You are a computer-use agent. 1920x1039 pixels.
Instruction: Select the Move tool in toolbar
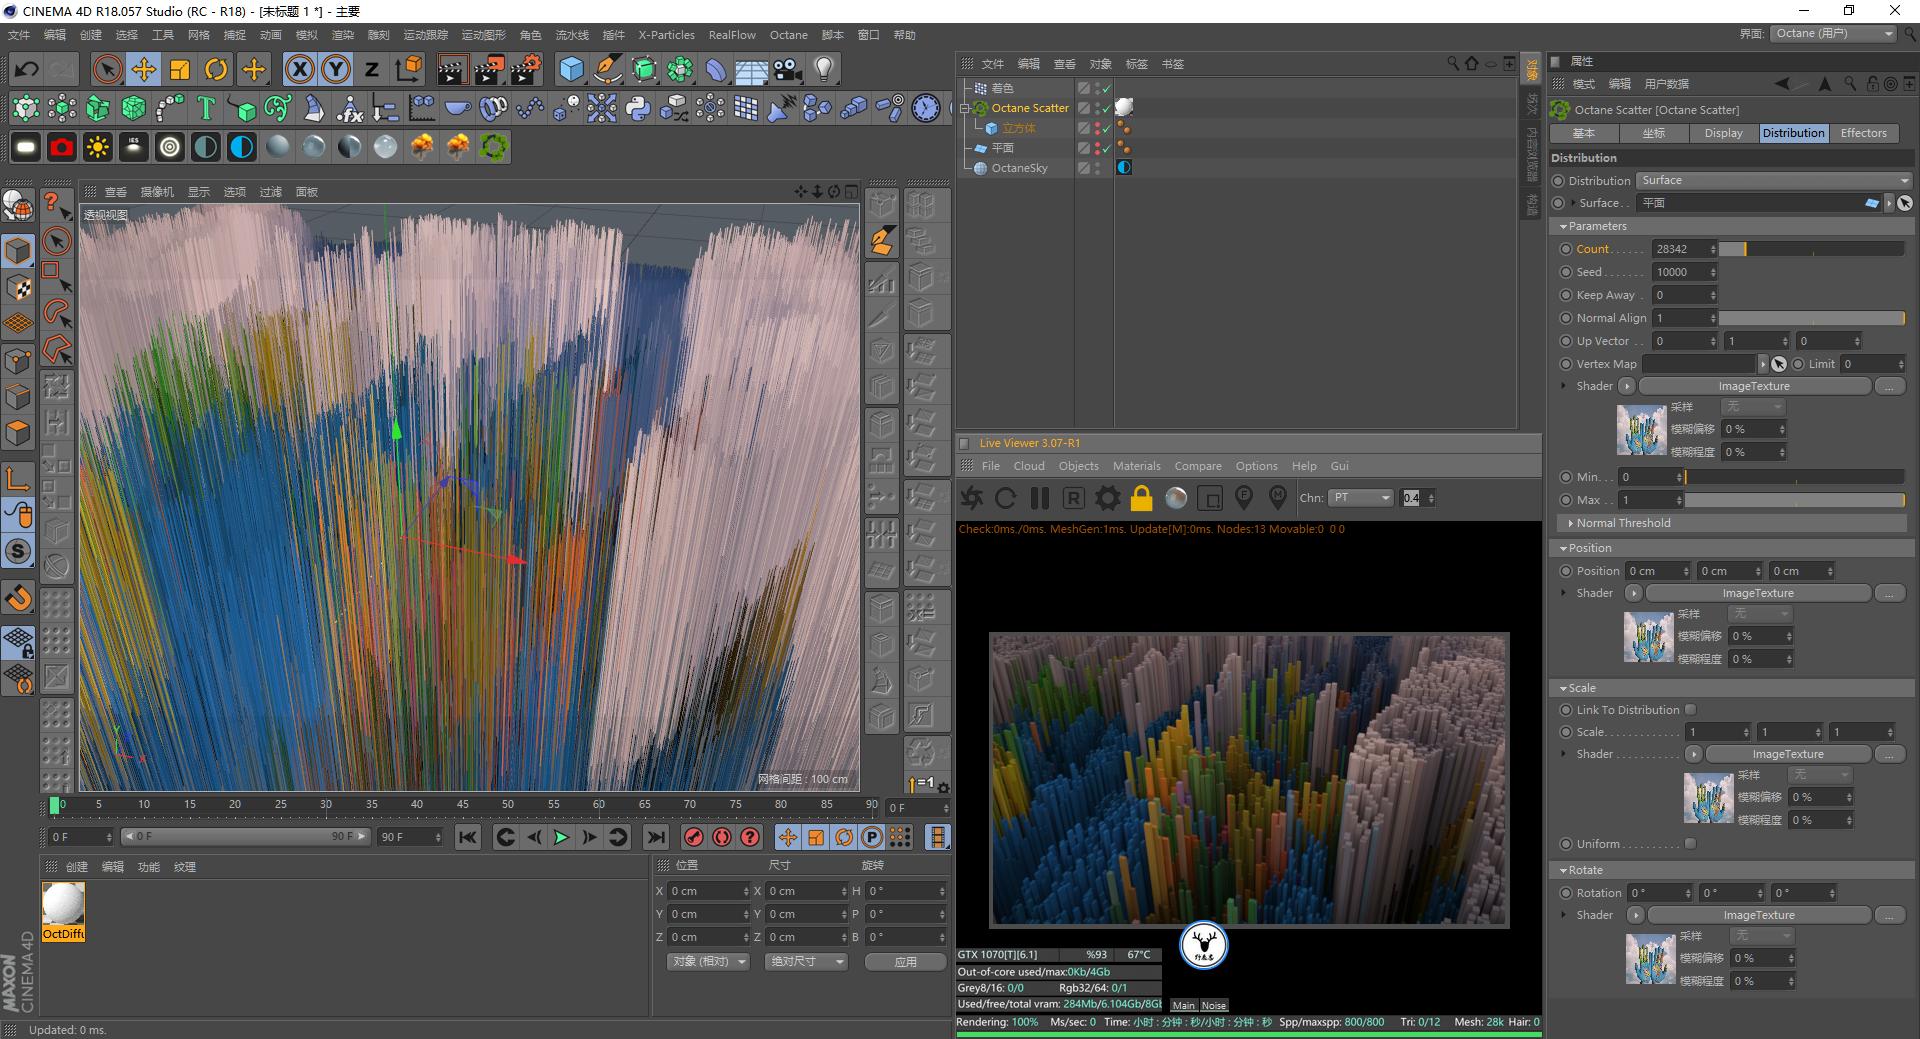click(144, 69)
